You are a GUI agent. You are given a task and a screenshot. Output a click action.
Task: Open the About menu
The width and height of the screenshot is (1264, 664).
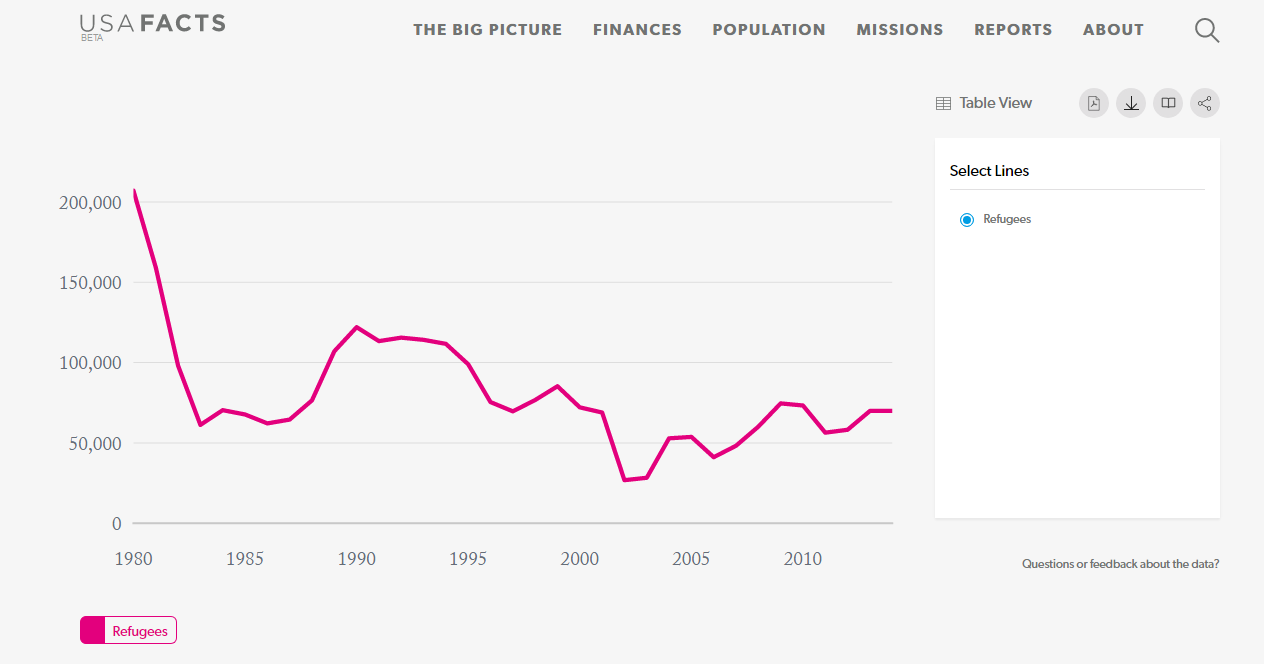click(x=1113, y=30)
